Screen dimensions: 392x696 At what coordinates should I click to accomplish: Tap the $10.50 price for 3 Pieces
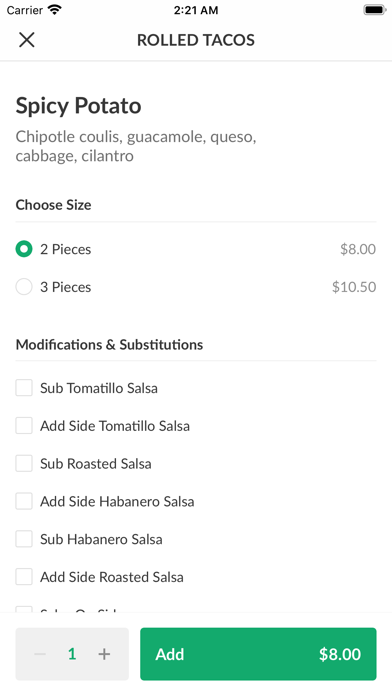pos(354,287)
